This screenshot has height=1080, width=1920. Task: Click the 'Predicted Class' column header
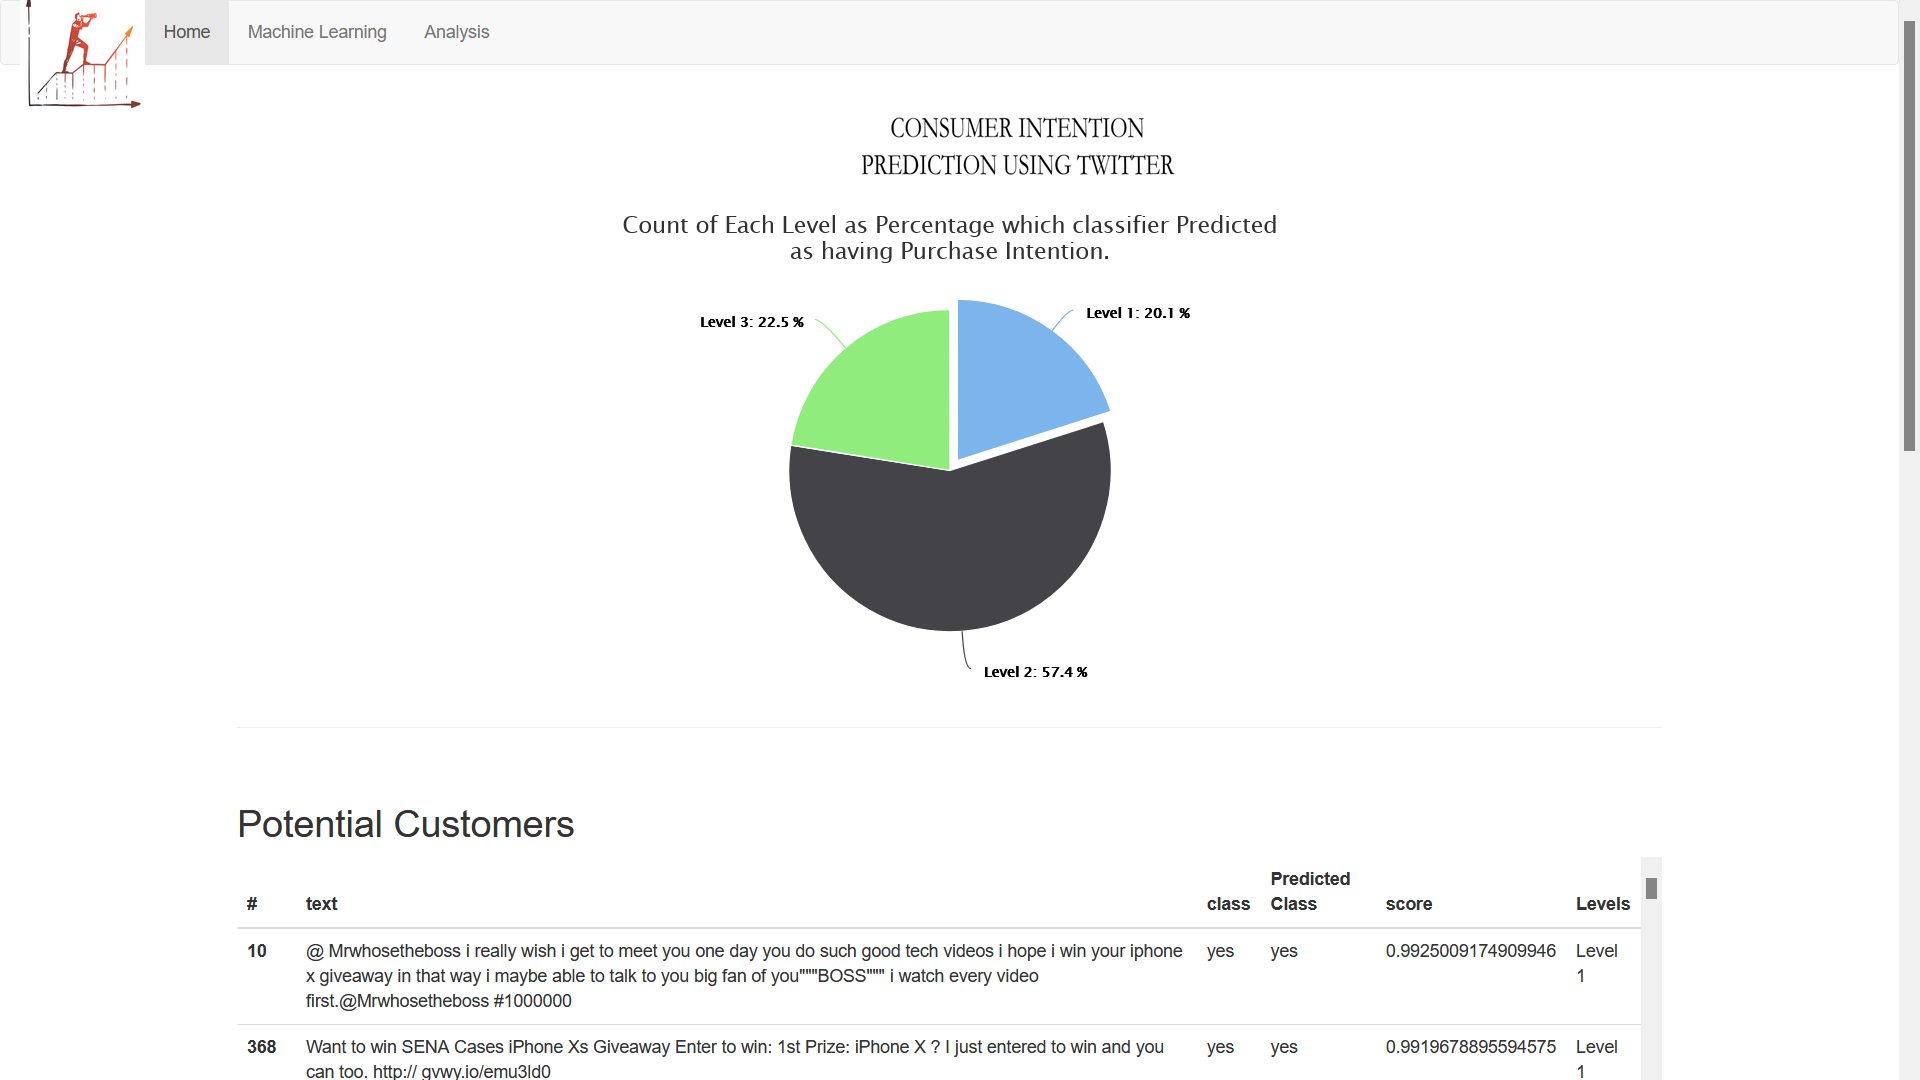(x=1310, y=891)
